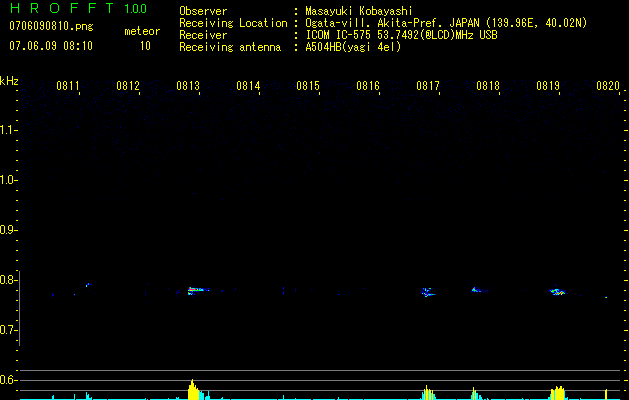
Task: Click the 0.8 kHz frequency label
Action: pyautogui.click(x=8, y=280)
